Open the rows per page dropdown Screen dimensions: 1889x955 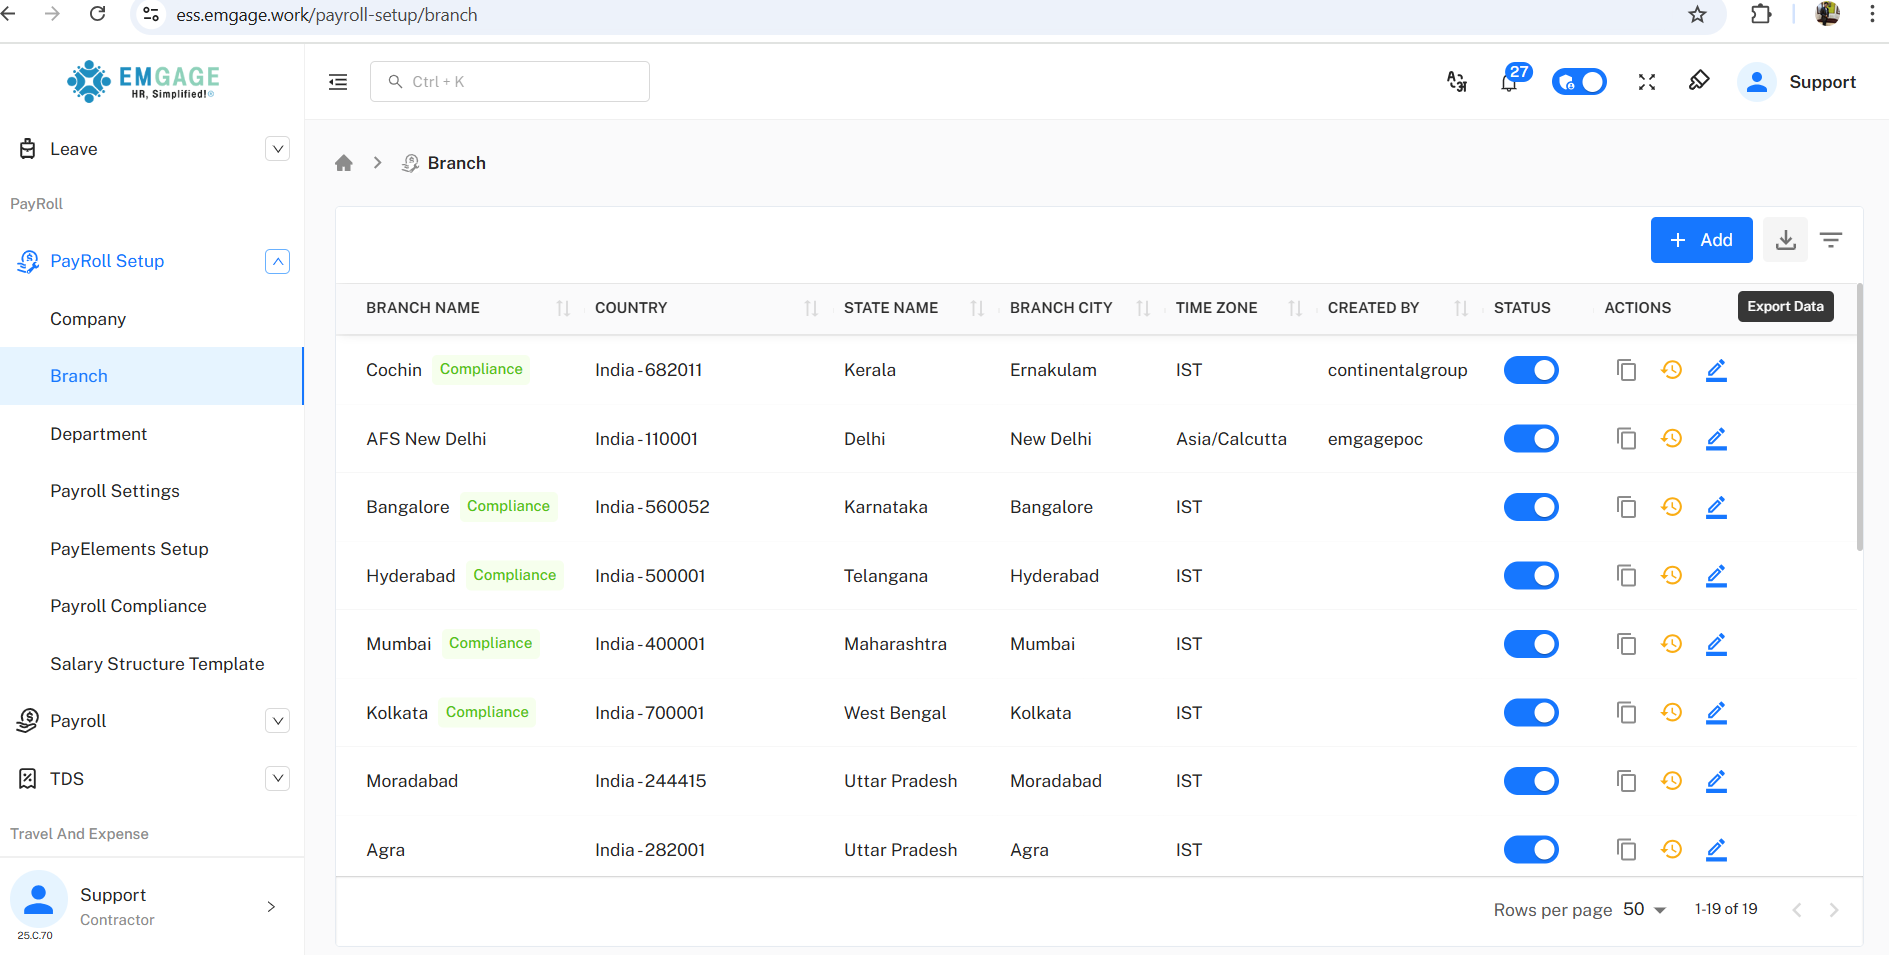click(x=1644, y=909)
